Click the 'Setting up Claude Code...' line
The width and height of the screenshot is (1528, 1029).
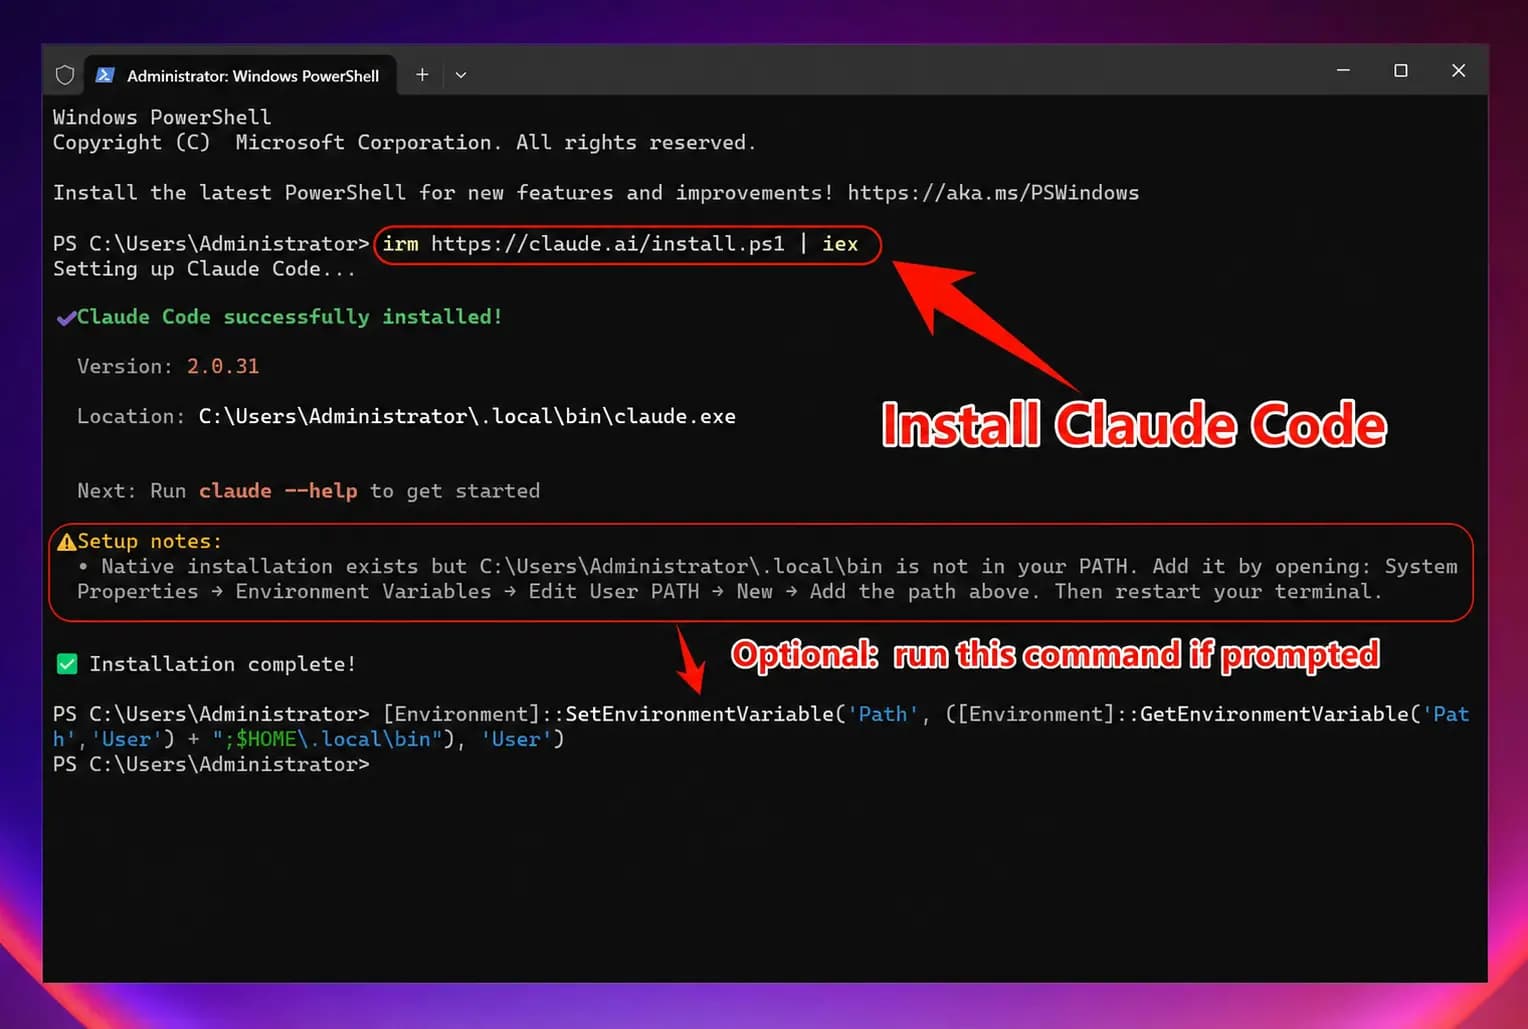pyautogui.click(x=204, y=269)
